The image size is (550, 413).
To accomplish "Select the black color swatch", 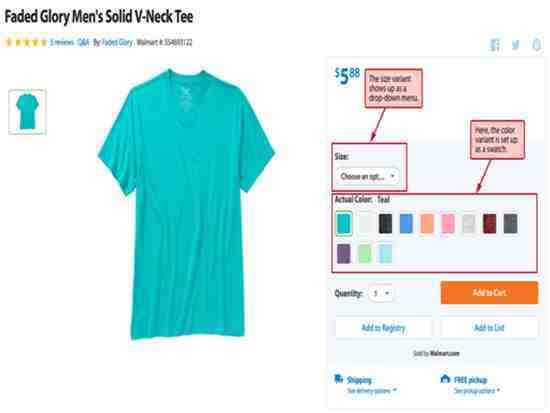I will pos(385,224).
